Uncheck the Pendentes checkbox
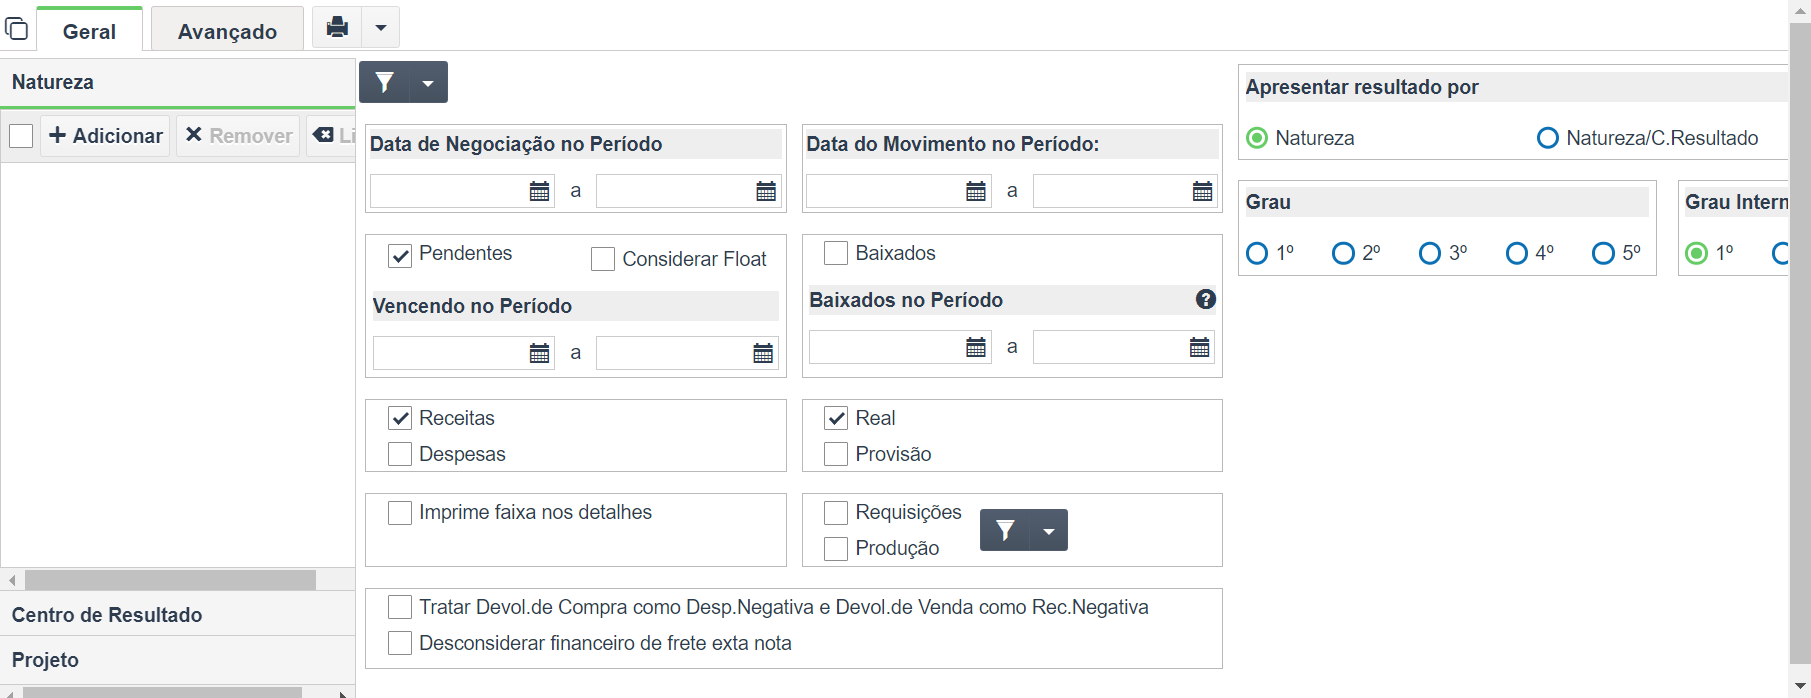Viewport: 1811px width, 698px height. (x=400, y=256)
